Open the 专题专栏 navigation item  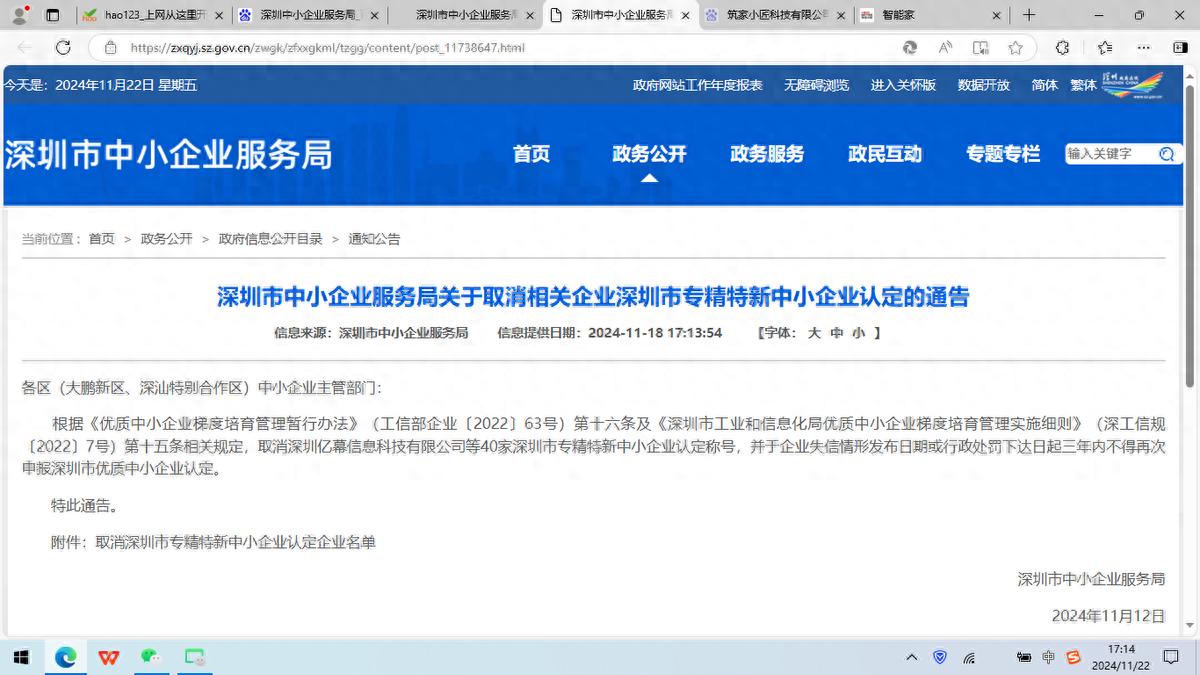click(1003, 154)
